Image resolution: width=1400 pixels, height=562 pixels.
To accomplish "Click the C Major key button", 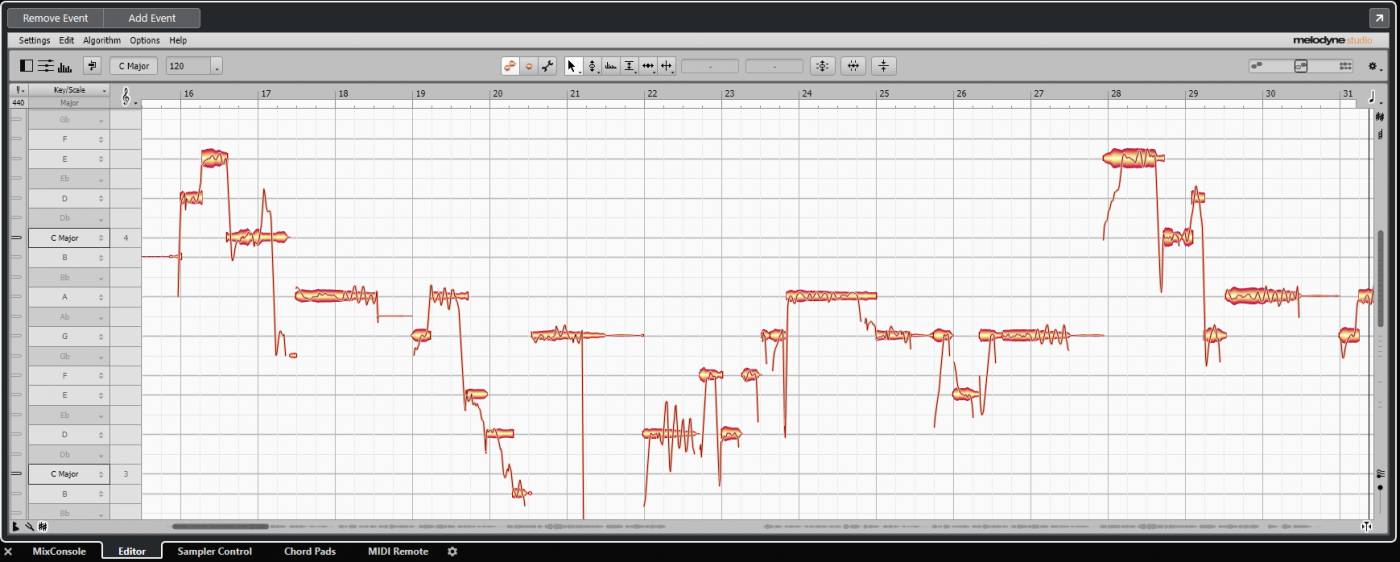I will 134,66.
